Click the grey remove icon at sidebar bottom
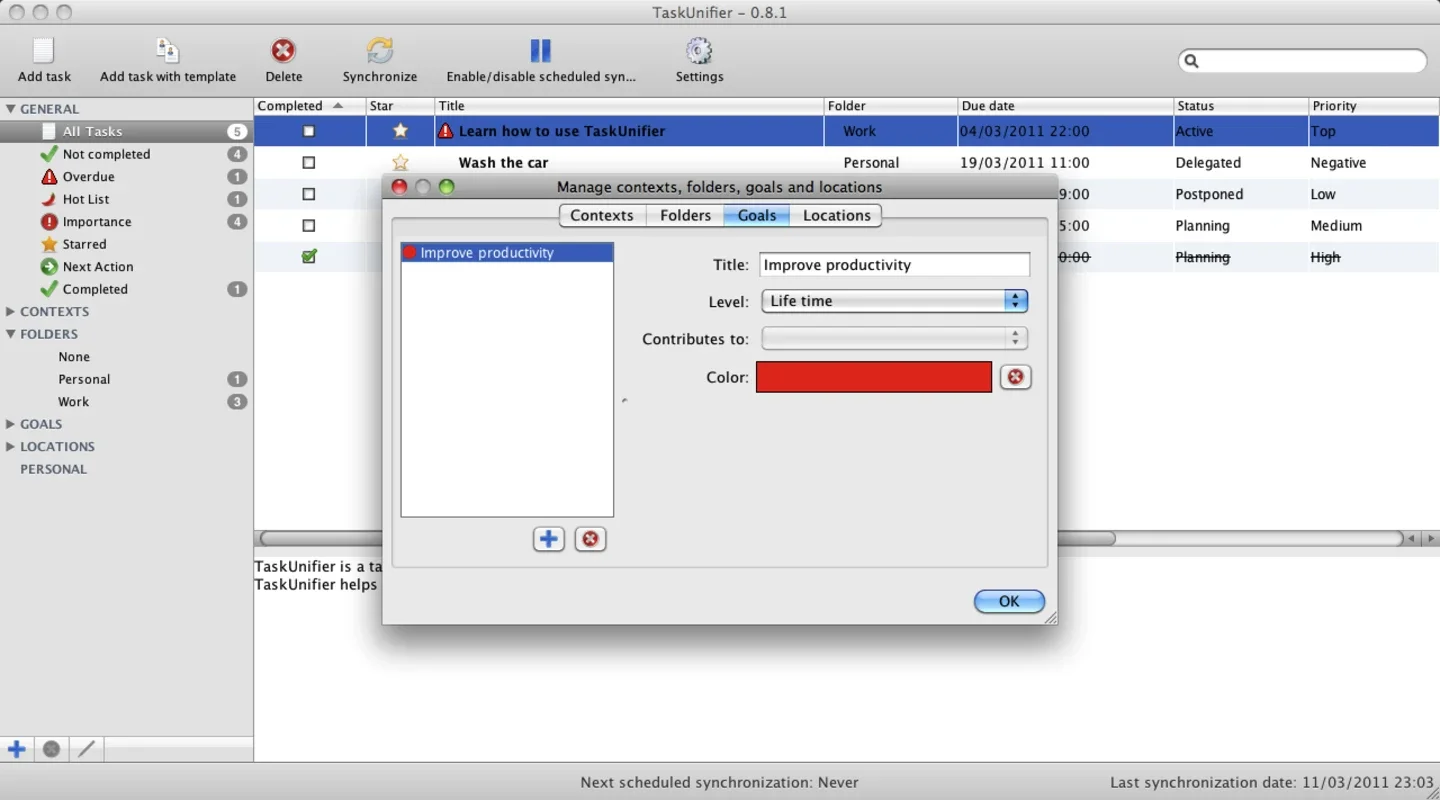The width and height of the screenshot is (1440, 800). (x=51, y=749)
